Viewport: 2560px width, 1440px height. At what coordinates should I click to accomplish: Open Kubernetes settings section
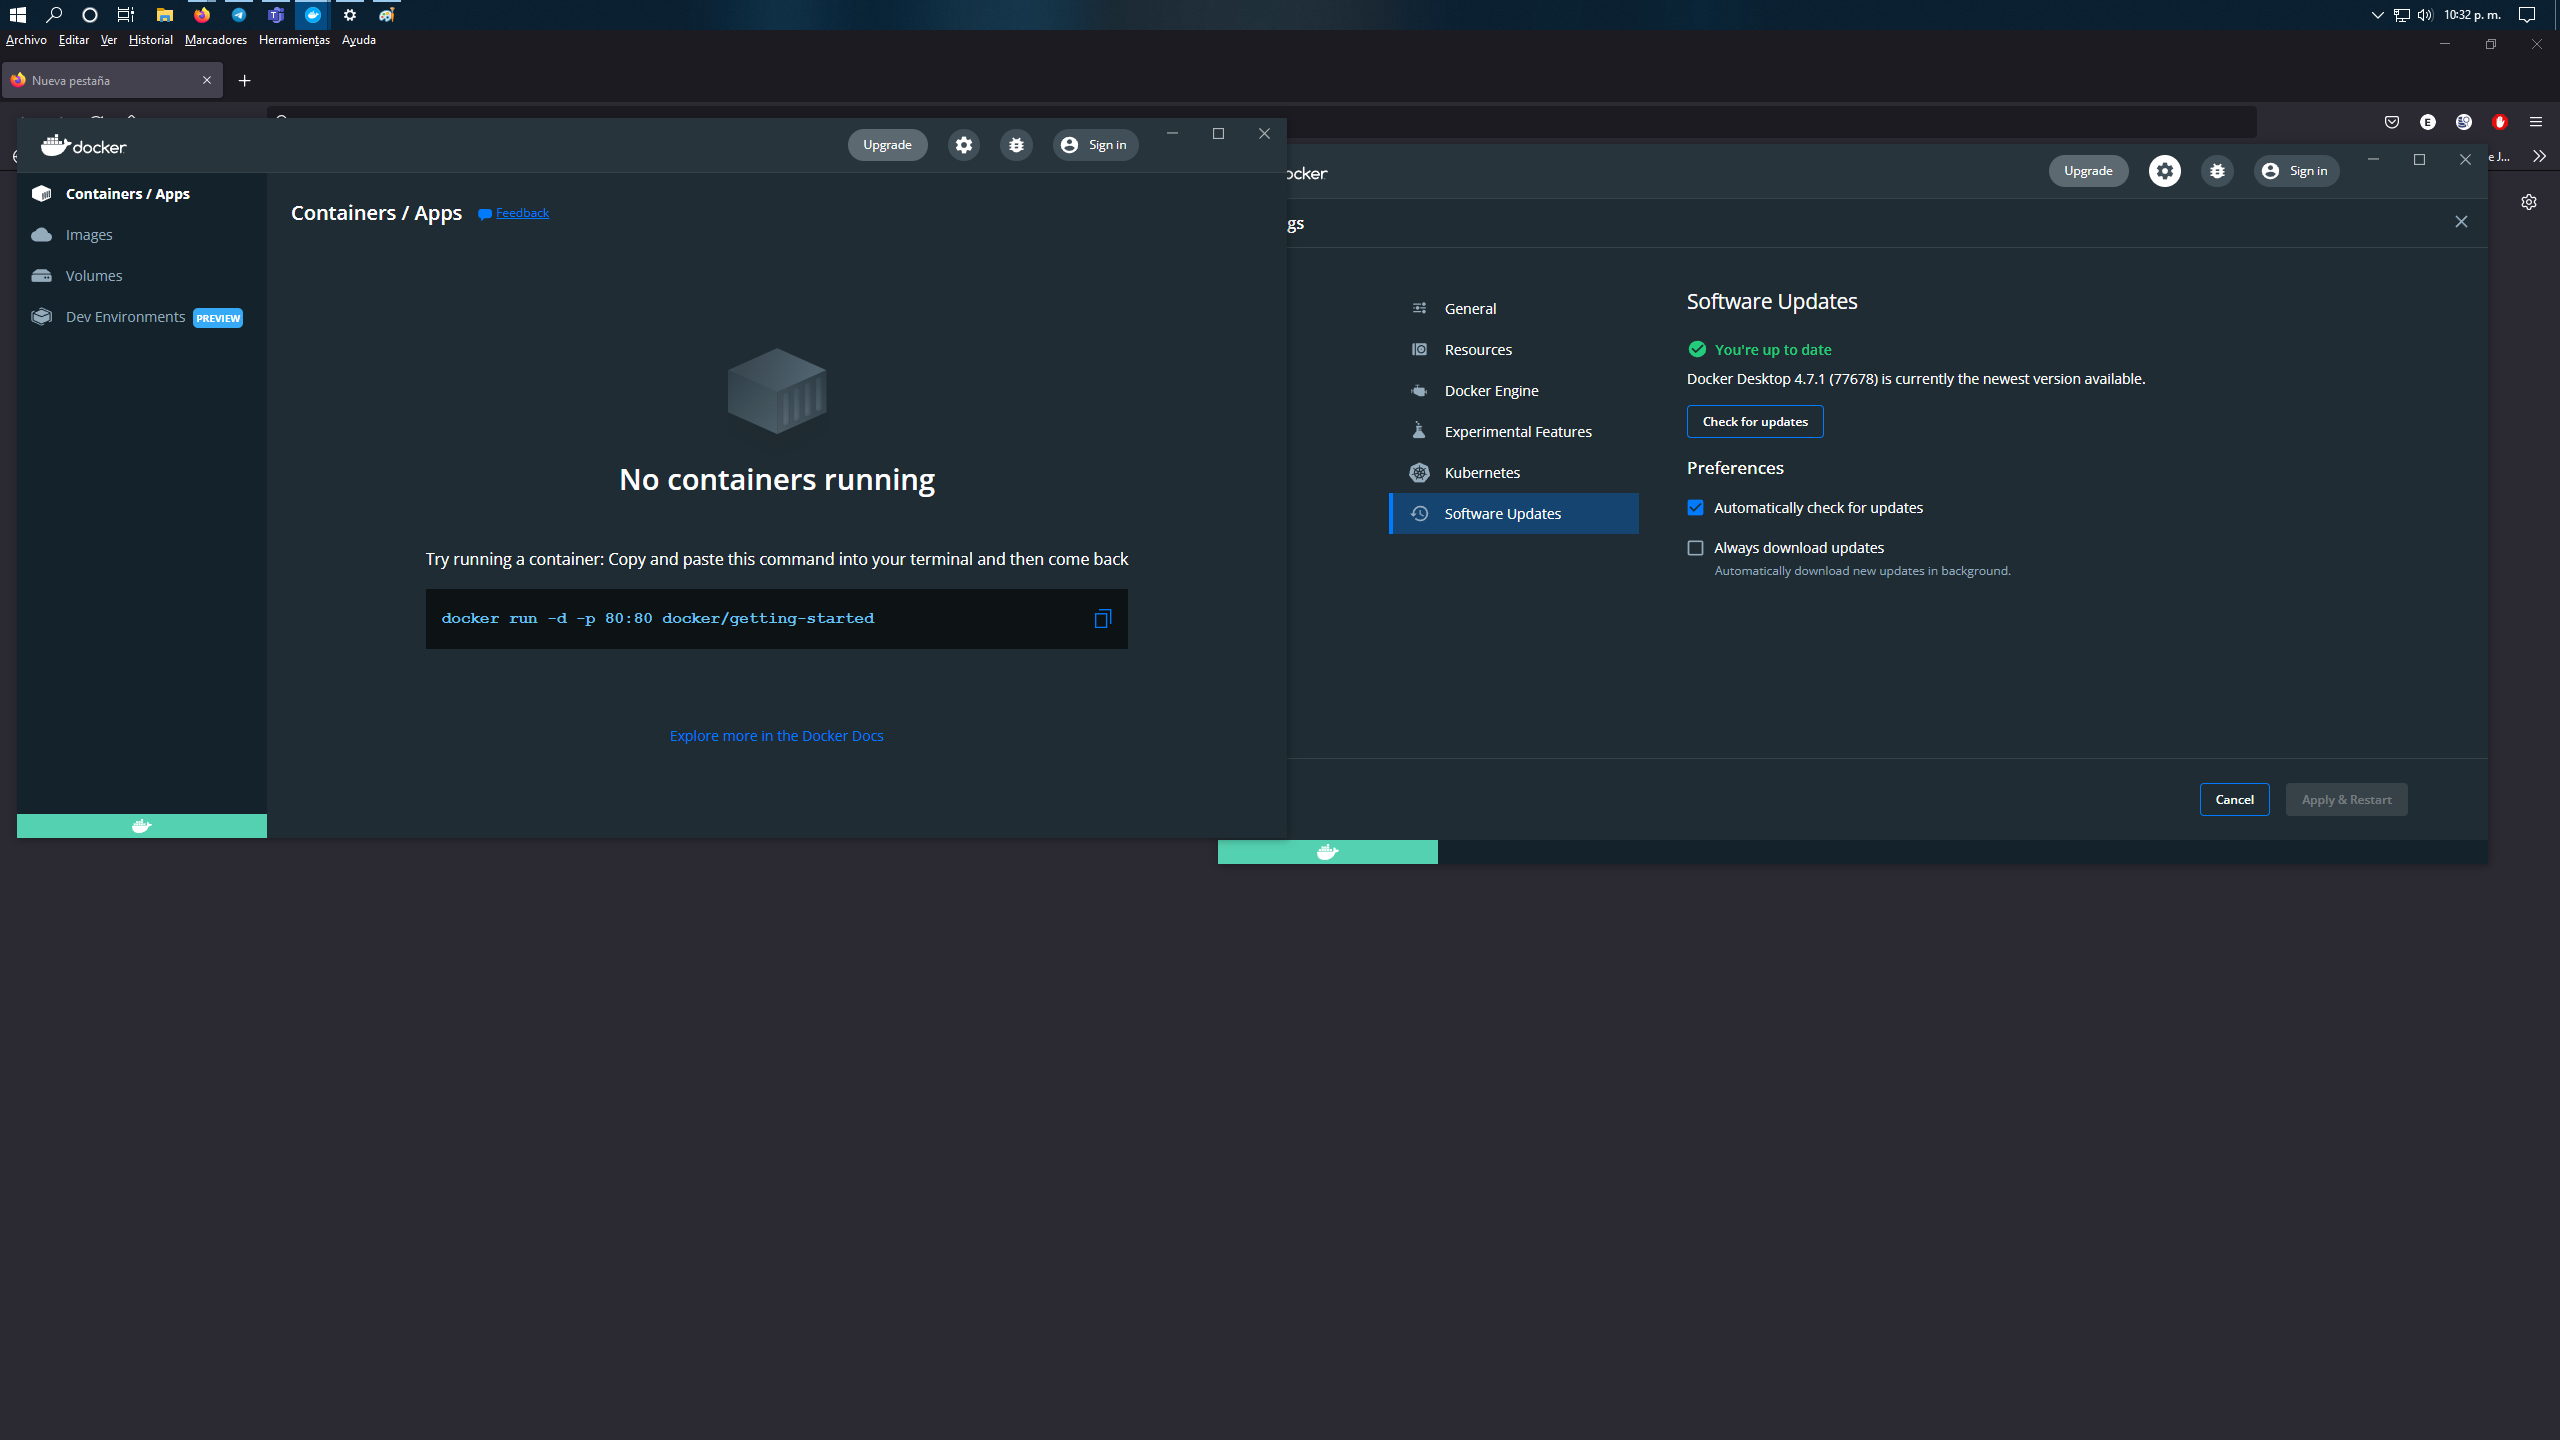click(1514, 473)
